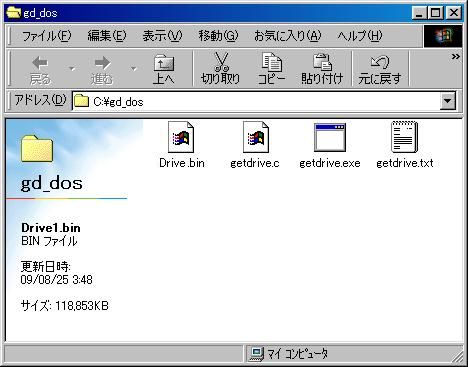This screenshot has width=468, height=367.
Task: Click the BIN ファイル type text
Action: pos(49,241)
